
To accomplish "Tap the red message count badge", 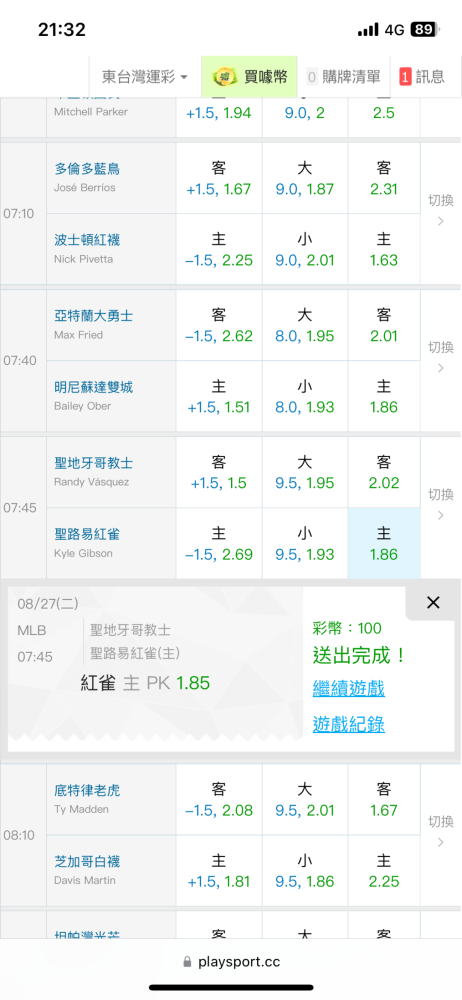I will coord(405,77).
